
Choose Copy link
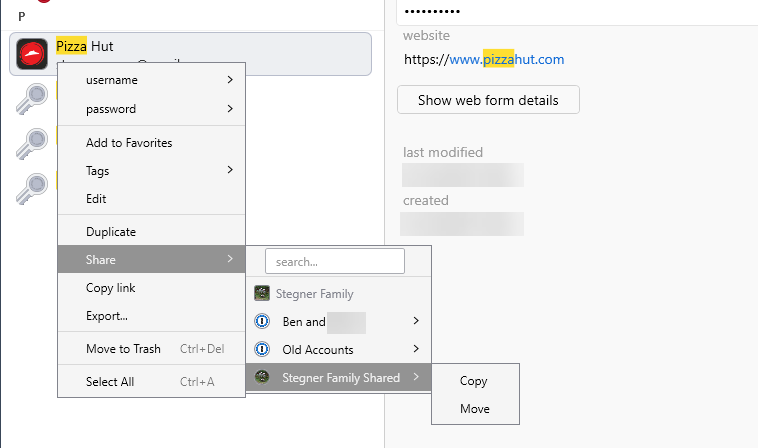(151, 288)
